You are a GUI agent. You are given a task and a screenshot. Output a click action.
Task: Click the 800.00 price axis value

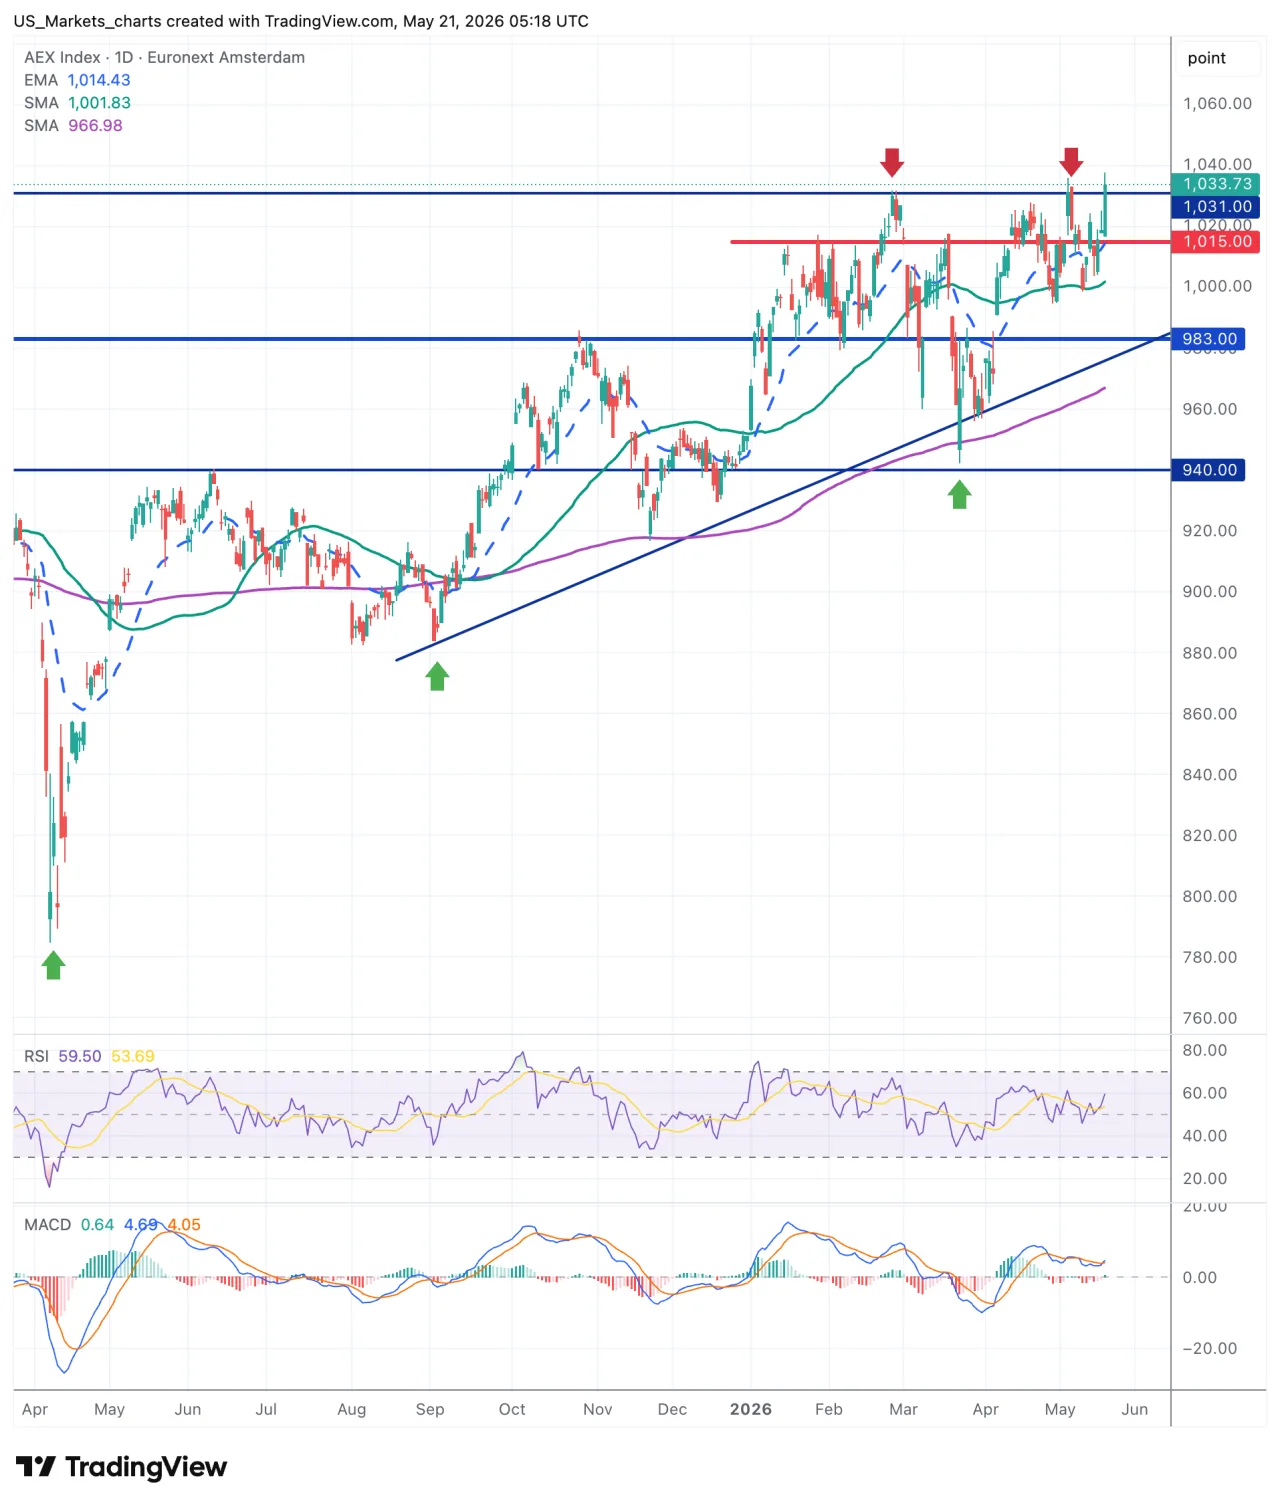point(1210,897)
